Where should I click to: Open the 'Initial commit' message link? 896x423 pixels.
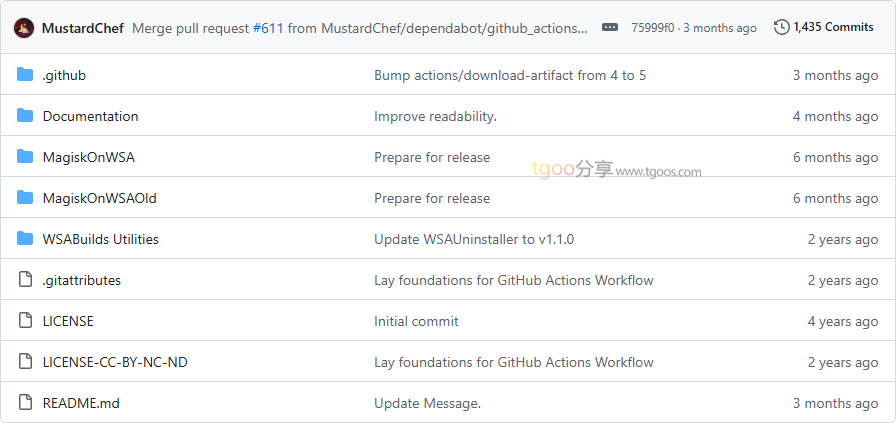tap(416, 321)
